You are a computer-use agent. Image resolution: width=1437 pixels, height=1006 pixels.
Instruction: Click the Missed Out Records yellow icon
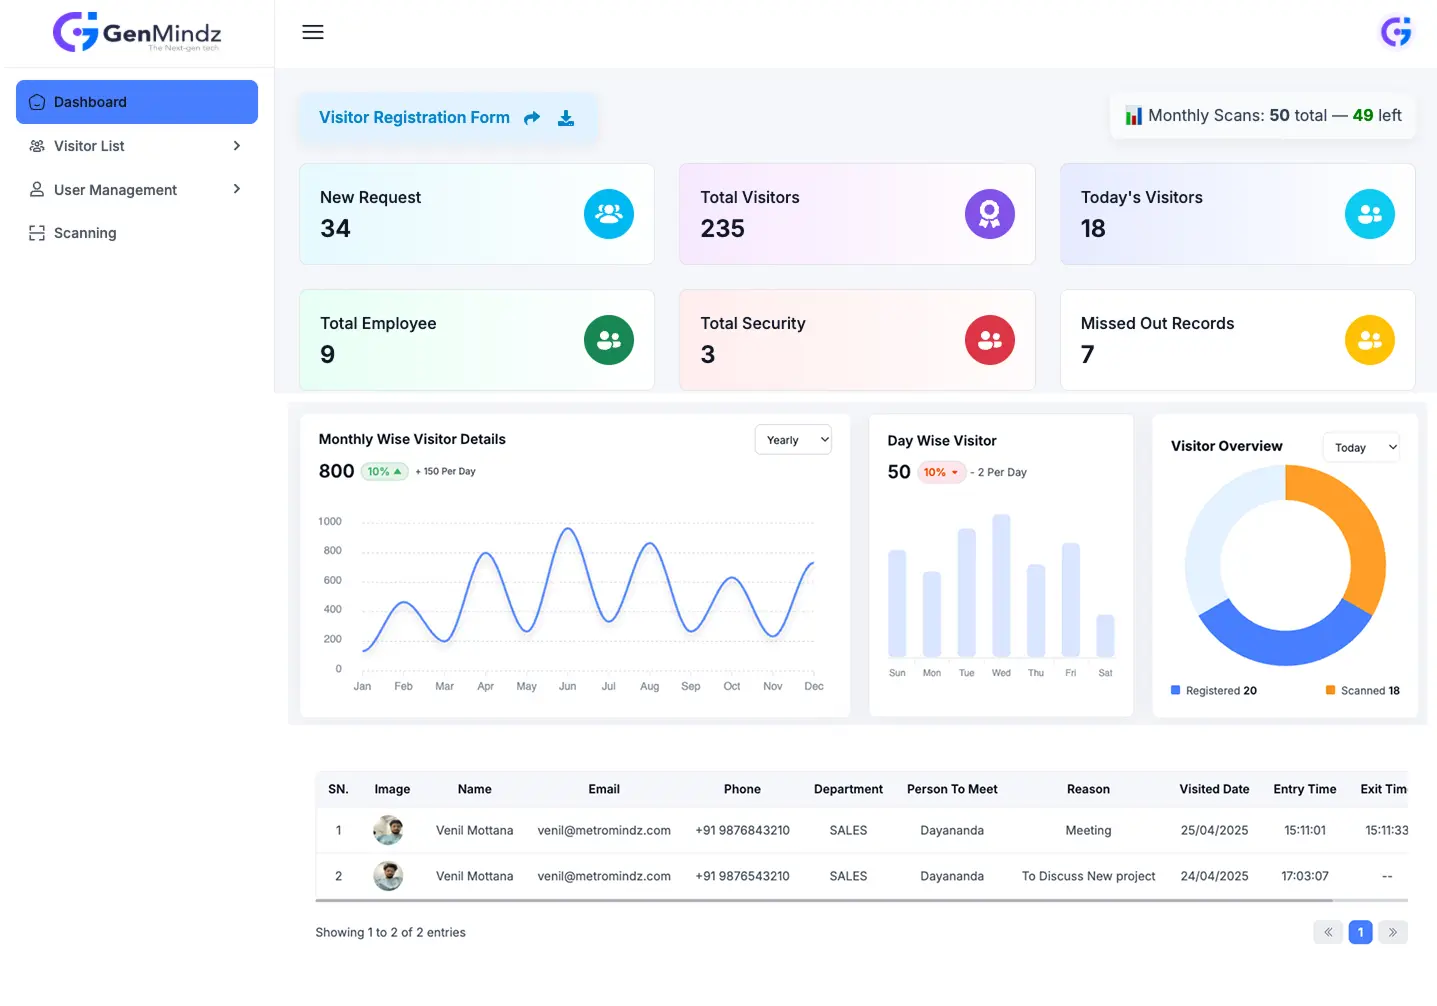1369,340
